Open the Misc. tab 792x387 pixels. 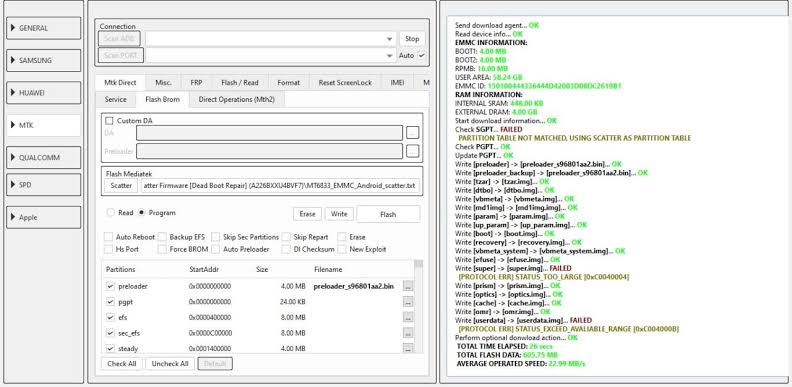tap(163, 83)
